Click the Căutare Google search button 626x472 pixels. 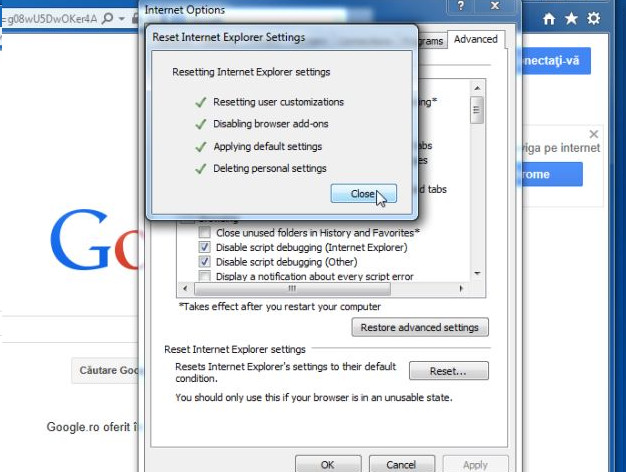[105, 370]
